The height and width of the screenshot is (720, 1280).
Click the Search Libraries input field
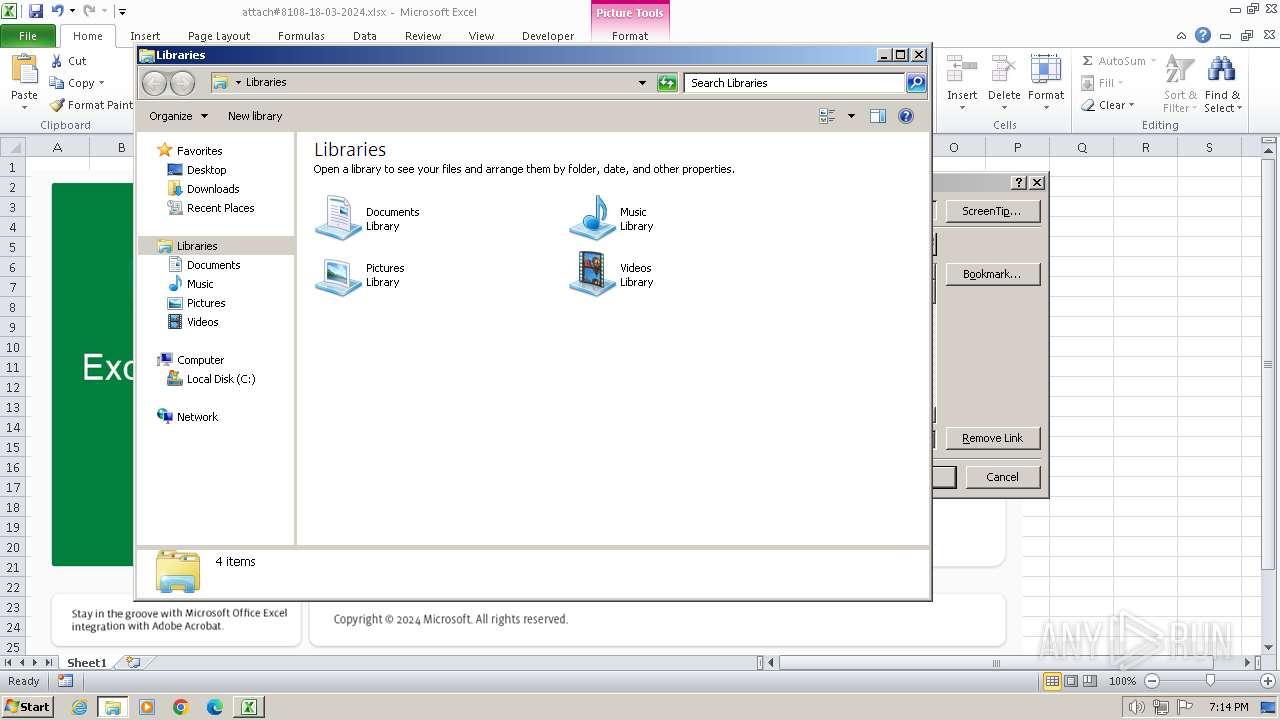(795, 83)
